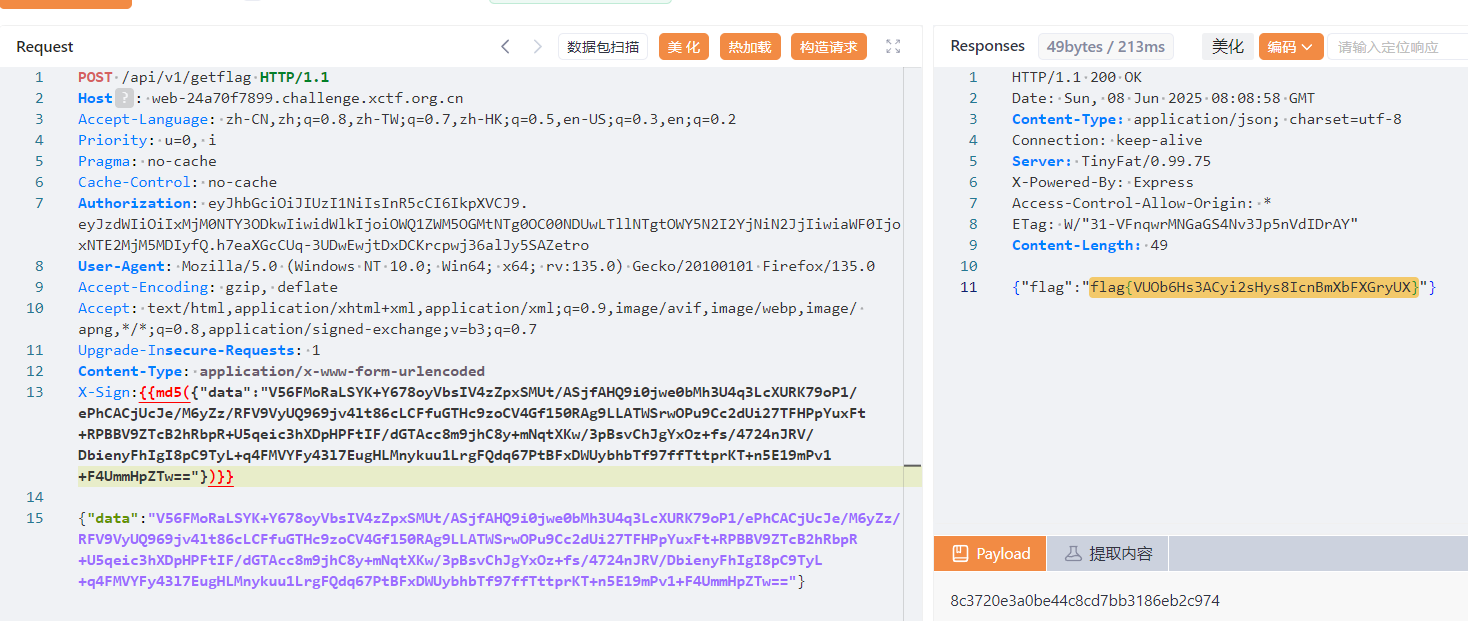Click the next request right-chevron arrow
The image size is (1468, 621).
537,46
